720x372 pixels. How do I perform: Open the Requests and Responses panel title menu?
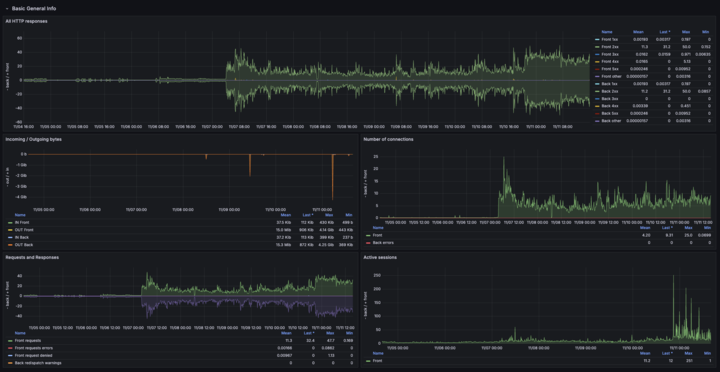(x=32, y=257)
